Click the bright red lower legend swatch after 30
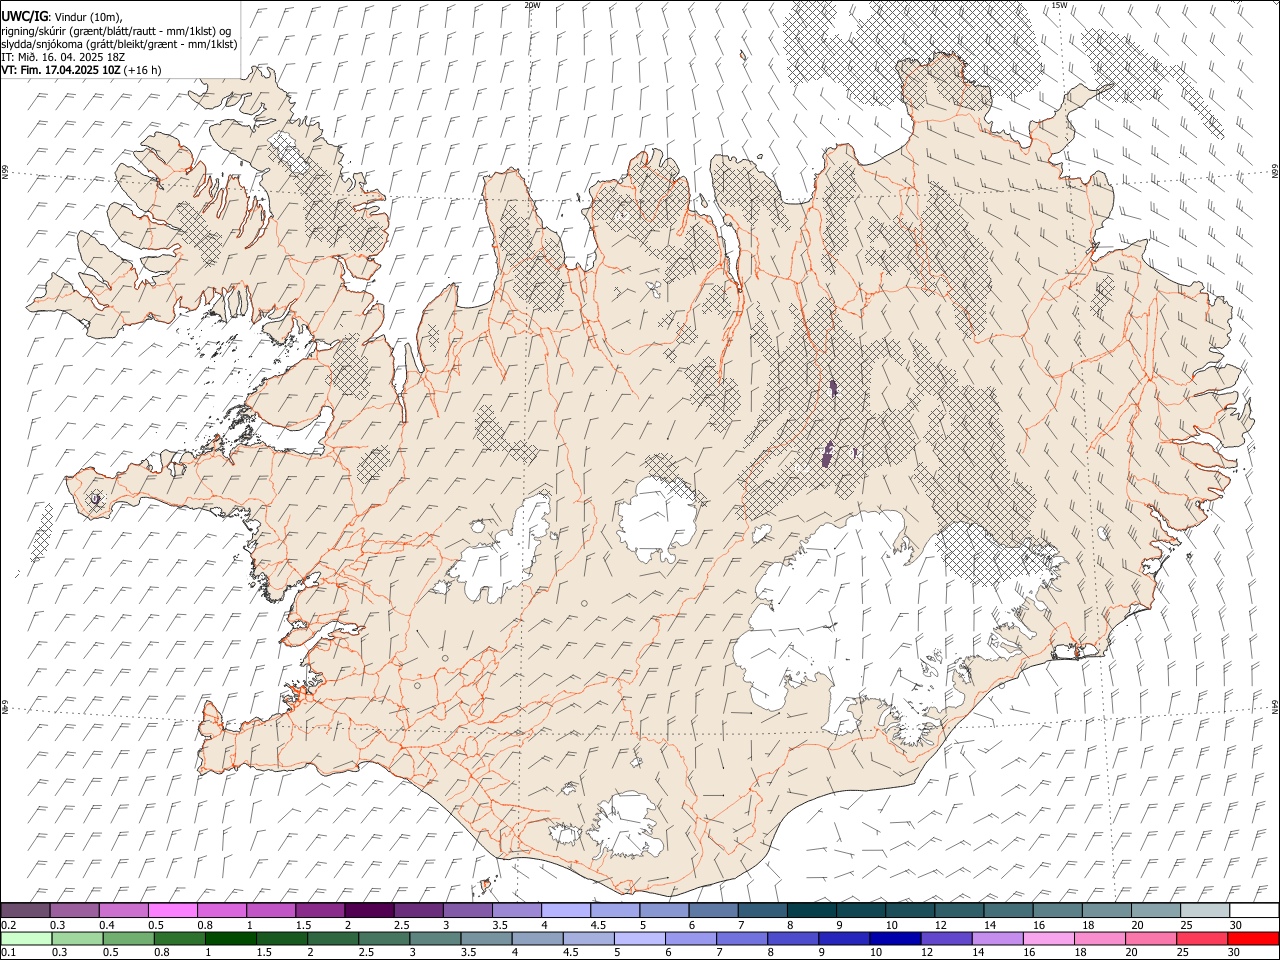 (1252, 938)
